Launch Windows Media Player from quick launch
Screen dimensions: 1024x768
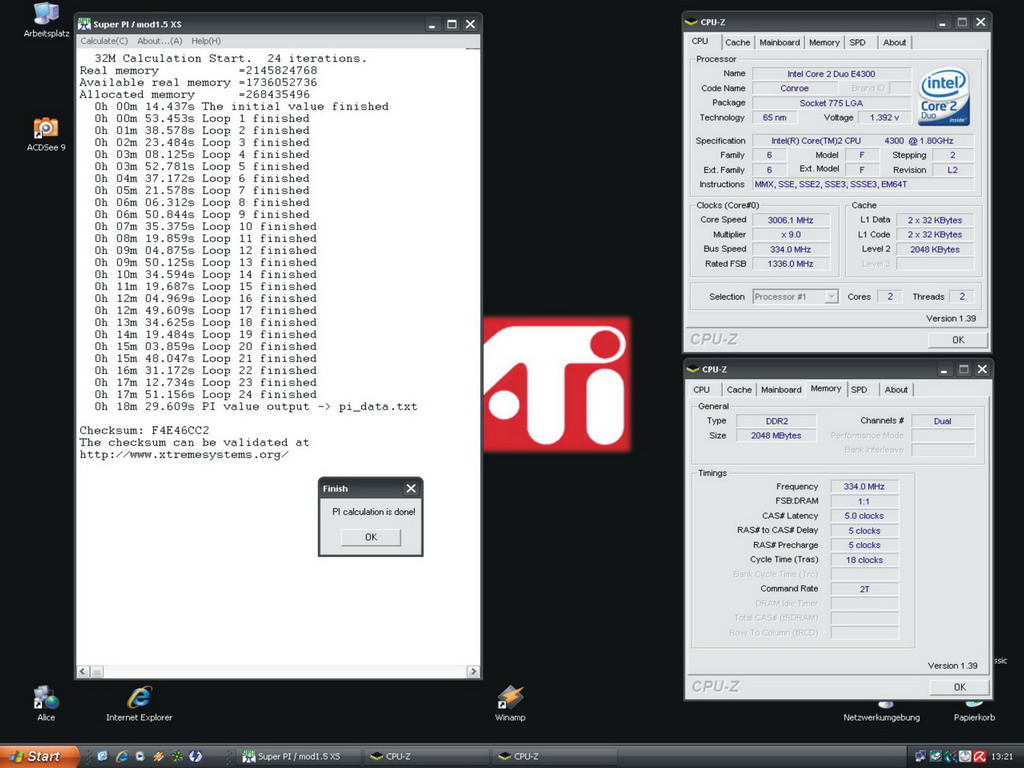140,756
